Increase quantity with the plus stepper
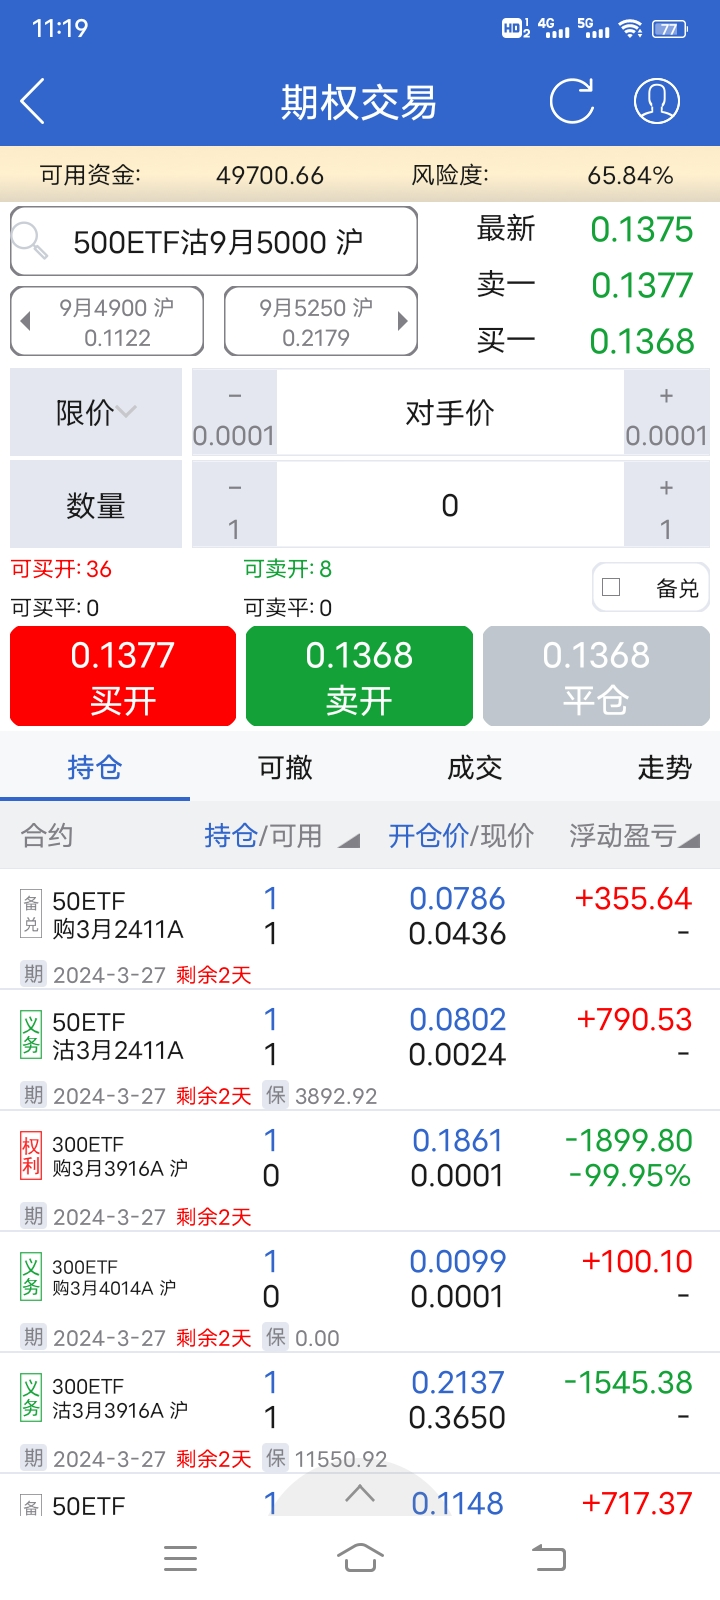Image resolution: width=720 pixels, height=1600 pixels. [666, 505]
